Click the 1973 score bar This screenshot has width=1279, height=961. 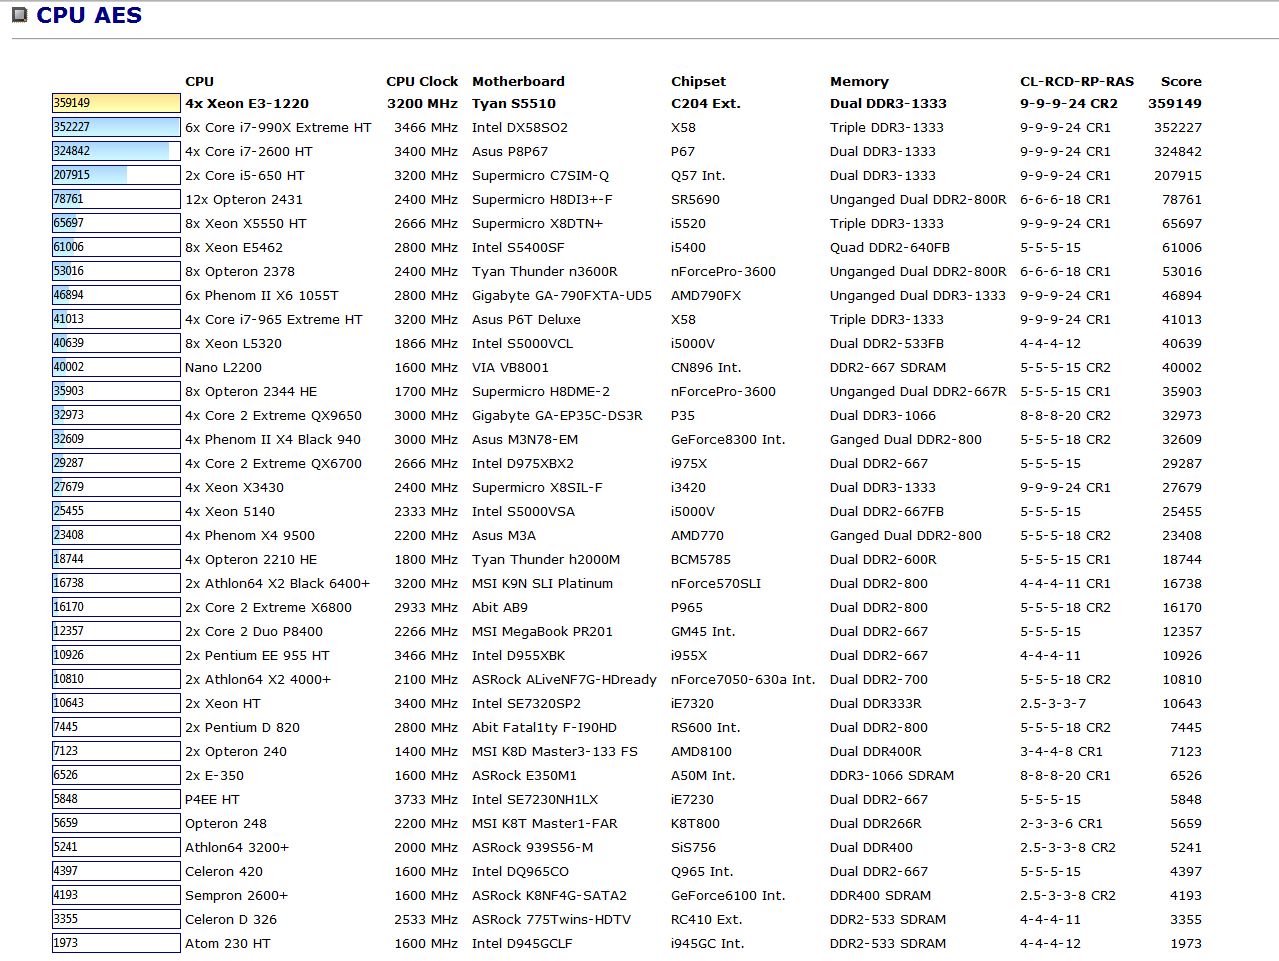tap(116, 943)
